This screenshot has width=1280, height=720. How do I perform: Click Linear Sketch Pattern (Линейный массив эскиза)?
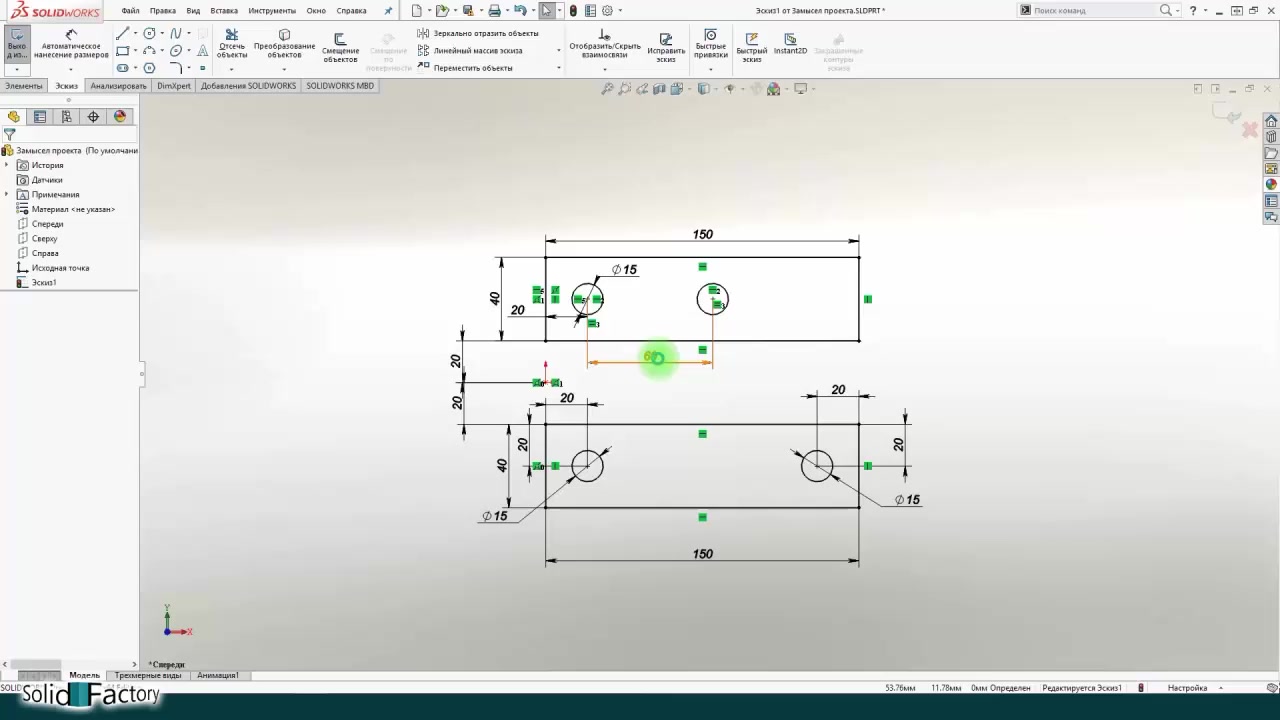click(x=470, y=51)
